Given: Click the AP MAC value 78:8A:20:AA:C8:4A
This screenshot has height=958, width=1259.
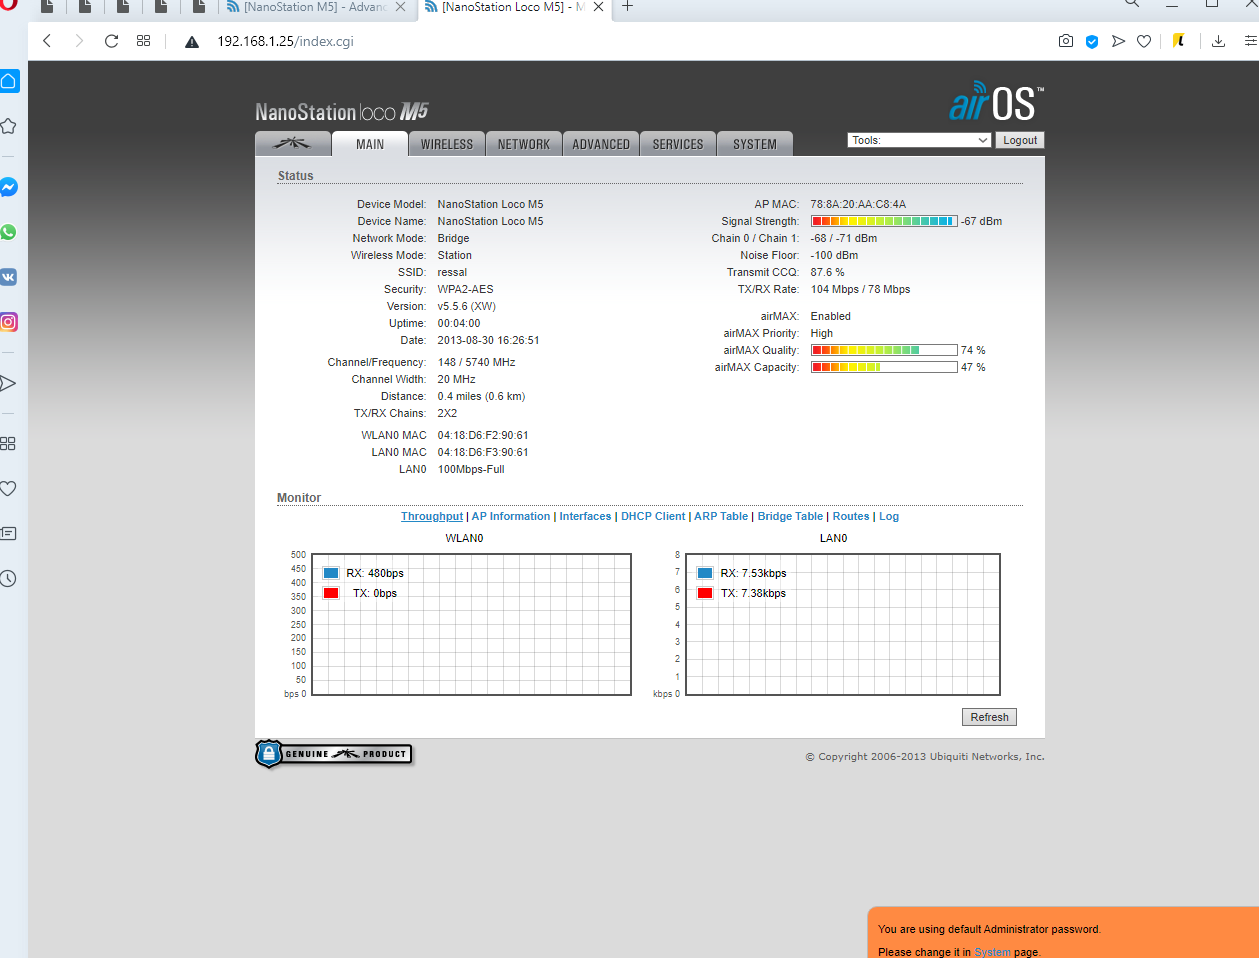Looking at the screenshot, I should pos(858,204).
